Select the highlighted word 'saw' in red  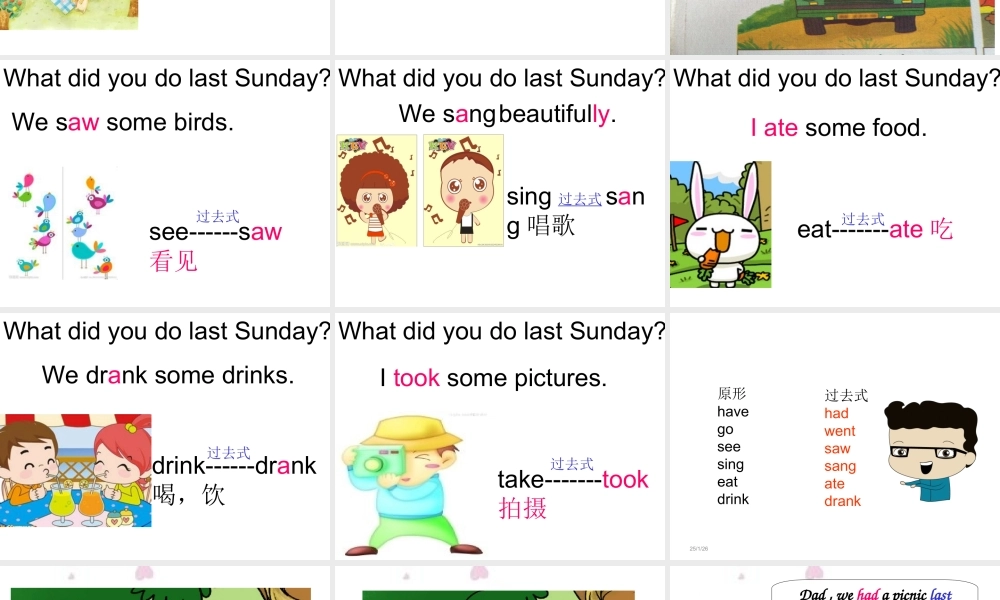pos(80,122)
